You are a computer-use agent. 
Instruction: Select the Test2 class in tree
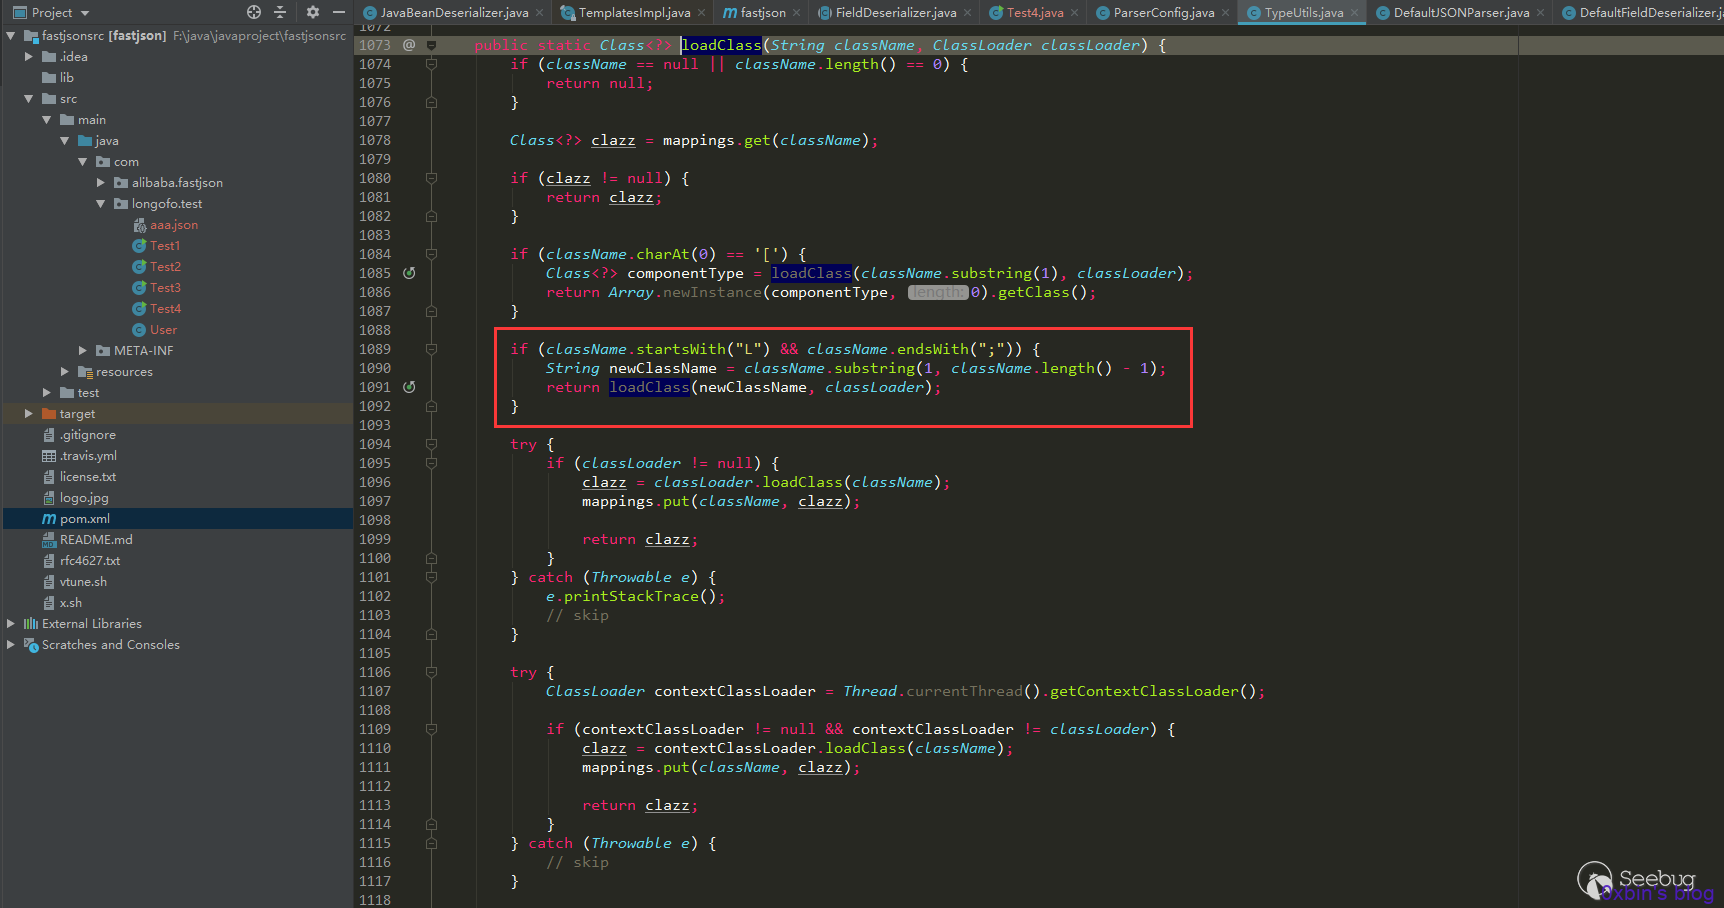point(165,266)
